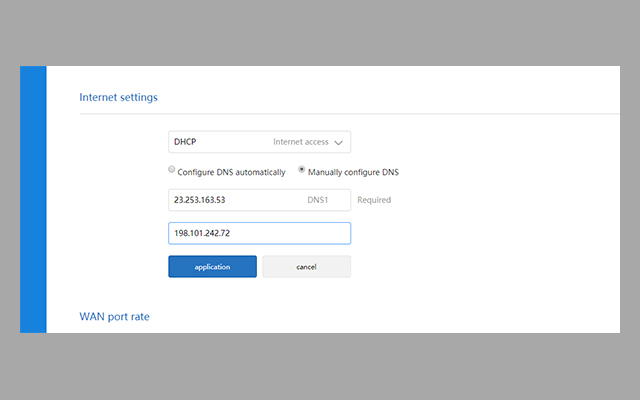
Task: Select the Manually configure DNS radio button
Action: pyautogui.click(x=302, y=170)
